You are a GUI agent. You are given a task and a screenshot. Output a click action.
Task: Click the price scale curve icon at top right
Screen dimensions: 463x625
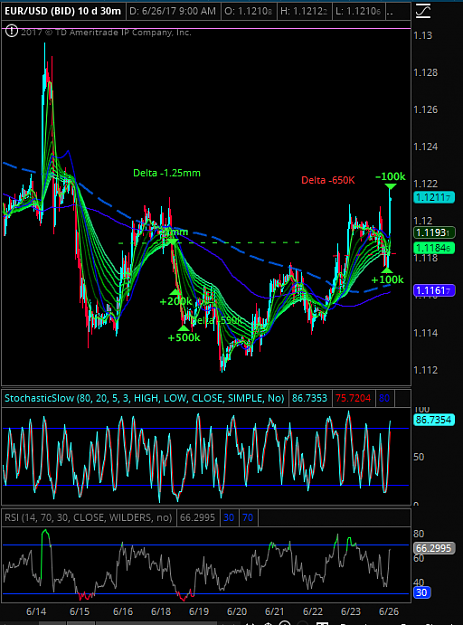pyautogui.click(x=423, y=10)
